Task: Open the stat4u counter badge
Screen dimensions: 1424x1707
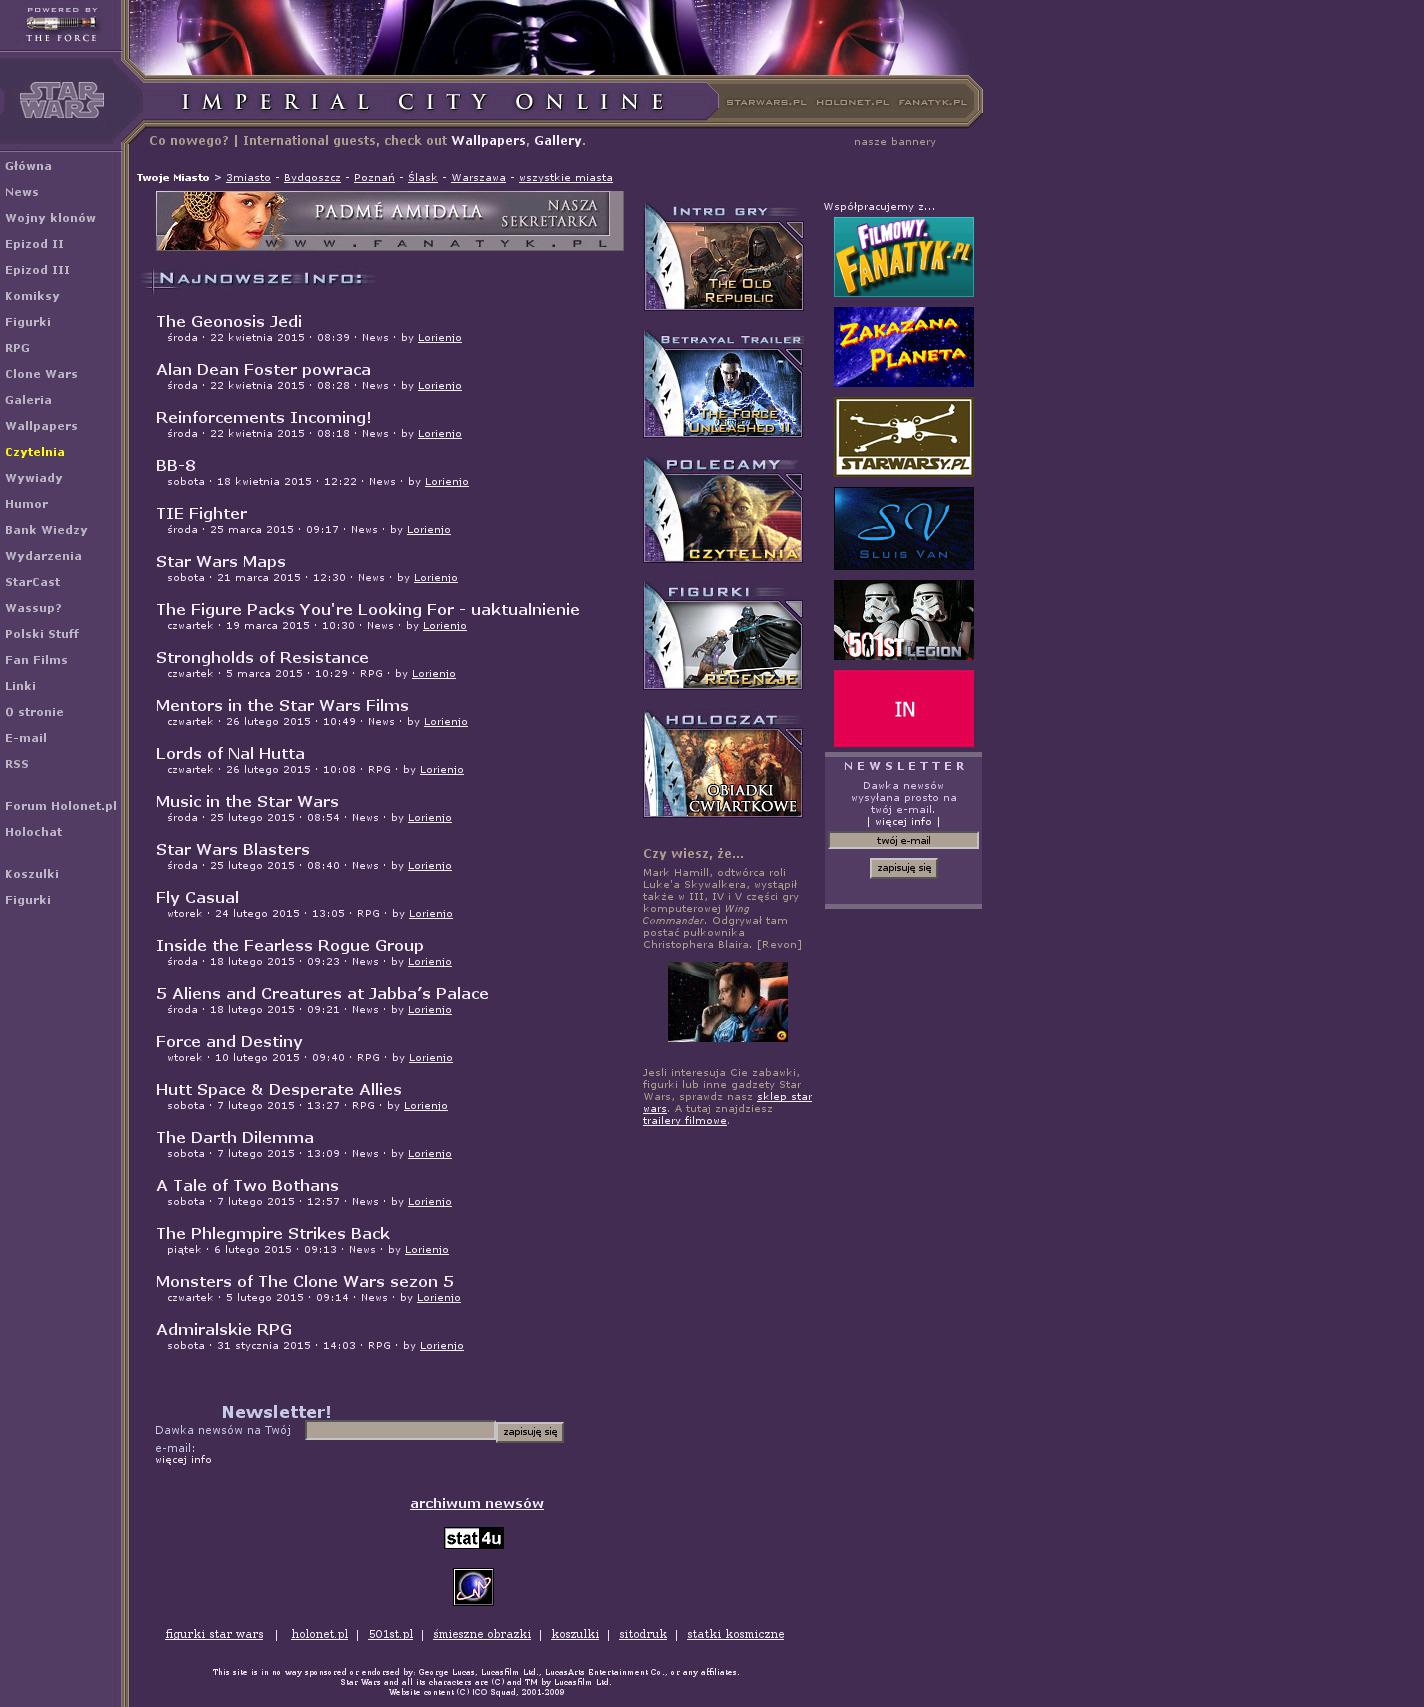Action: (x=474, y=1538)
